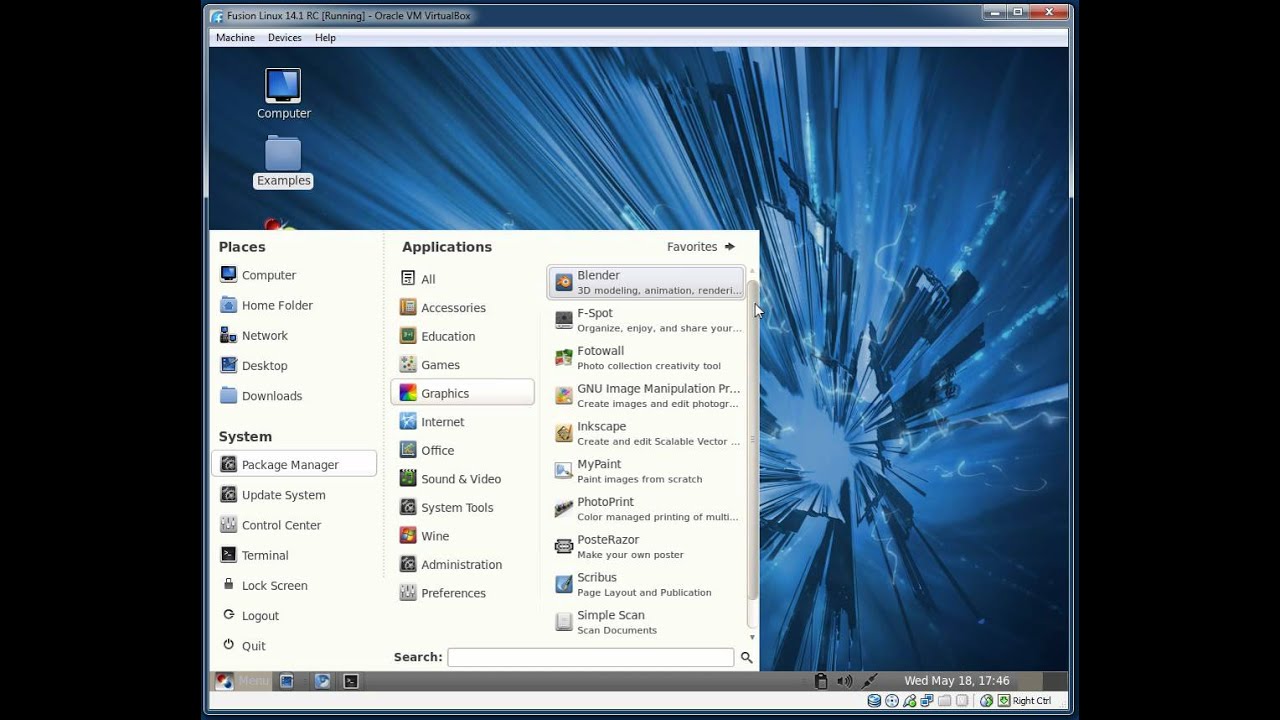Click the applications list scrollbar

click(752, 440)
